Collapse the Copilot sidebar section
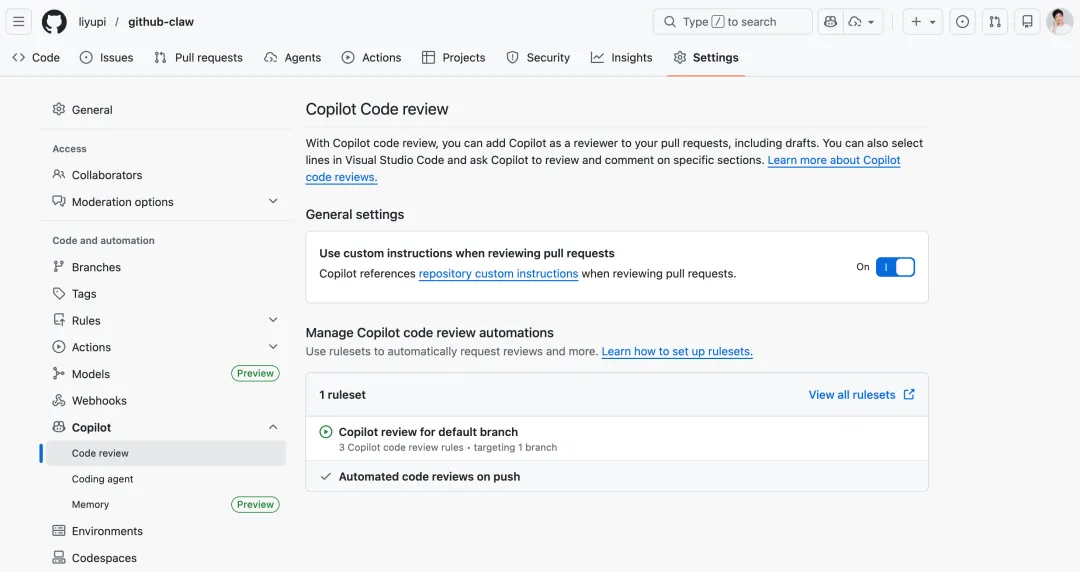Image resolution: width=1080 pixels, height=572 pixels. pos(273,427)
